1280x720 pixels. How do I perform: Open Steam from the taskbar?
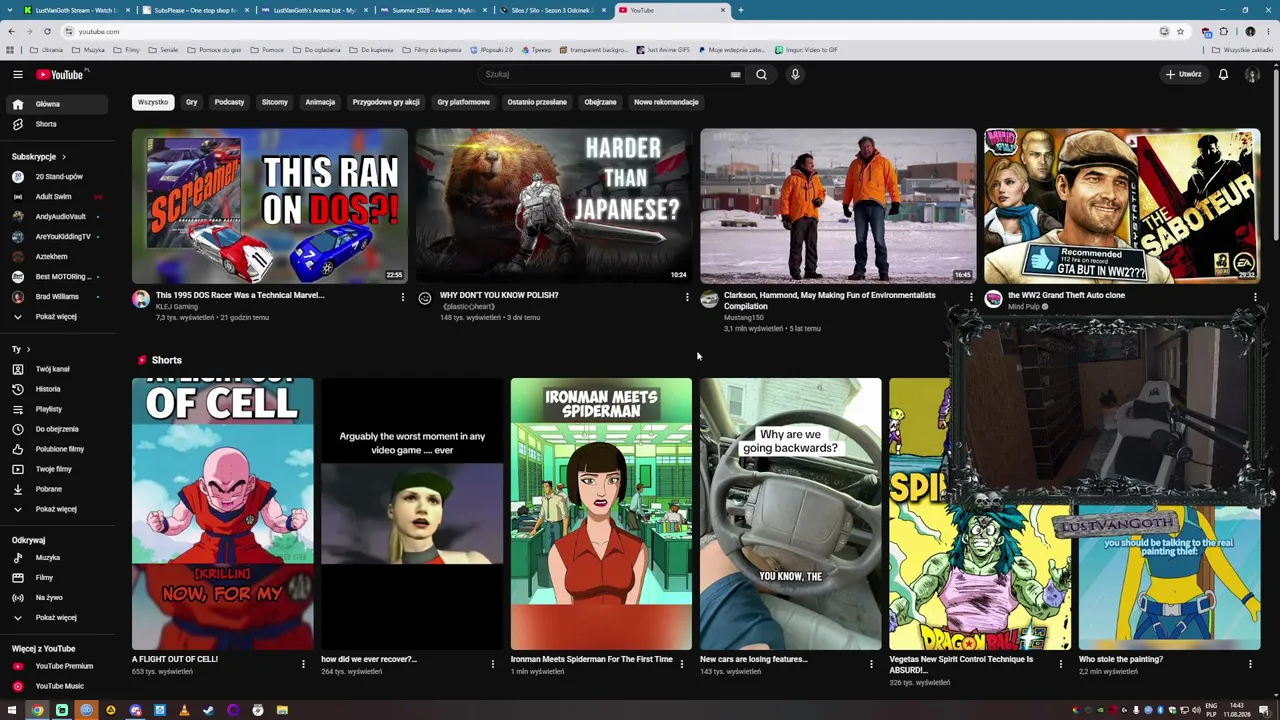208,710
